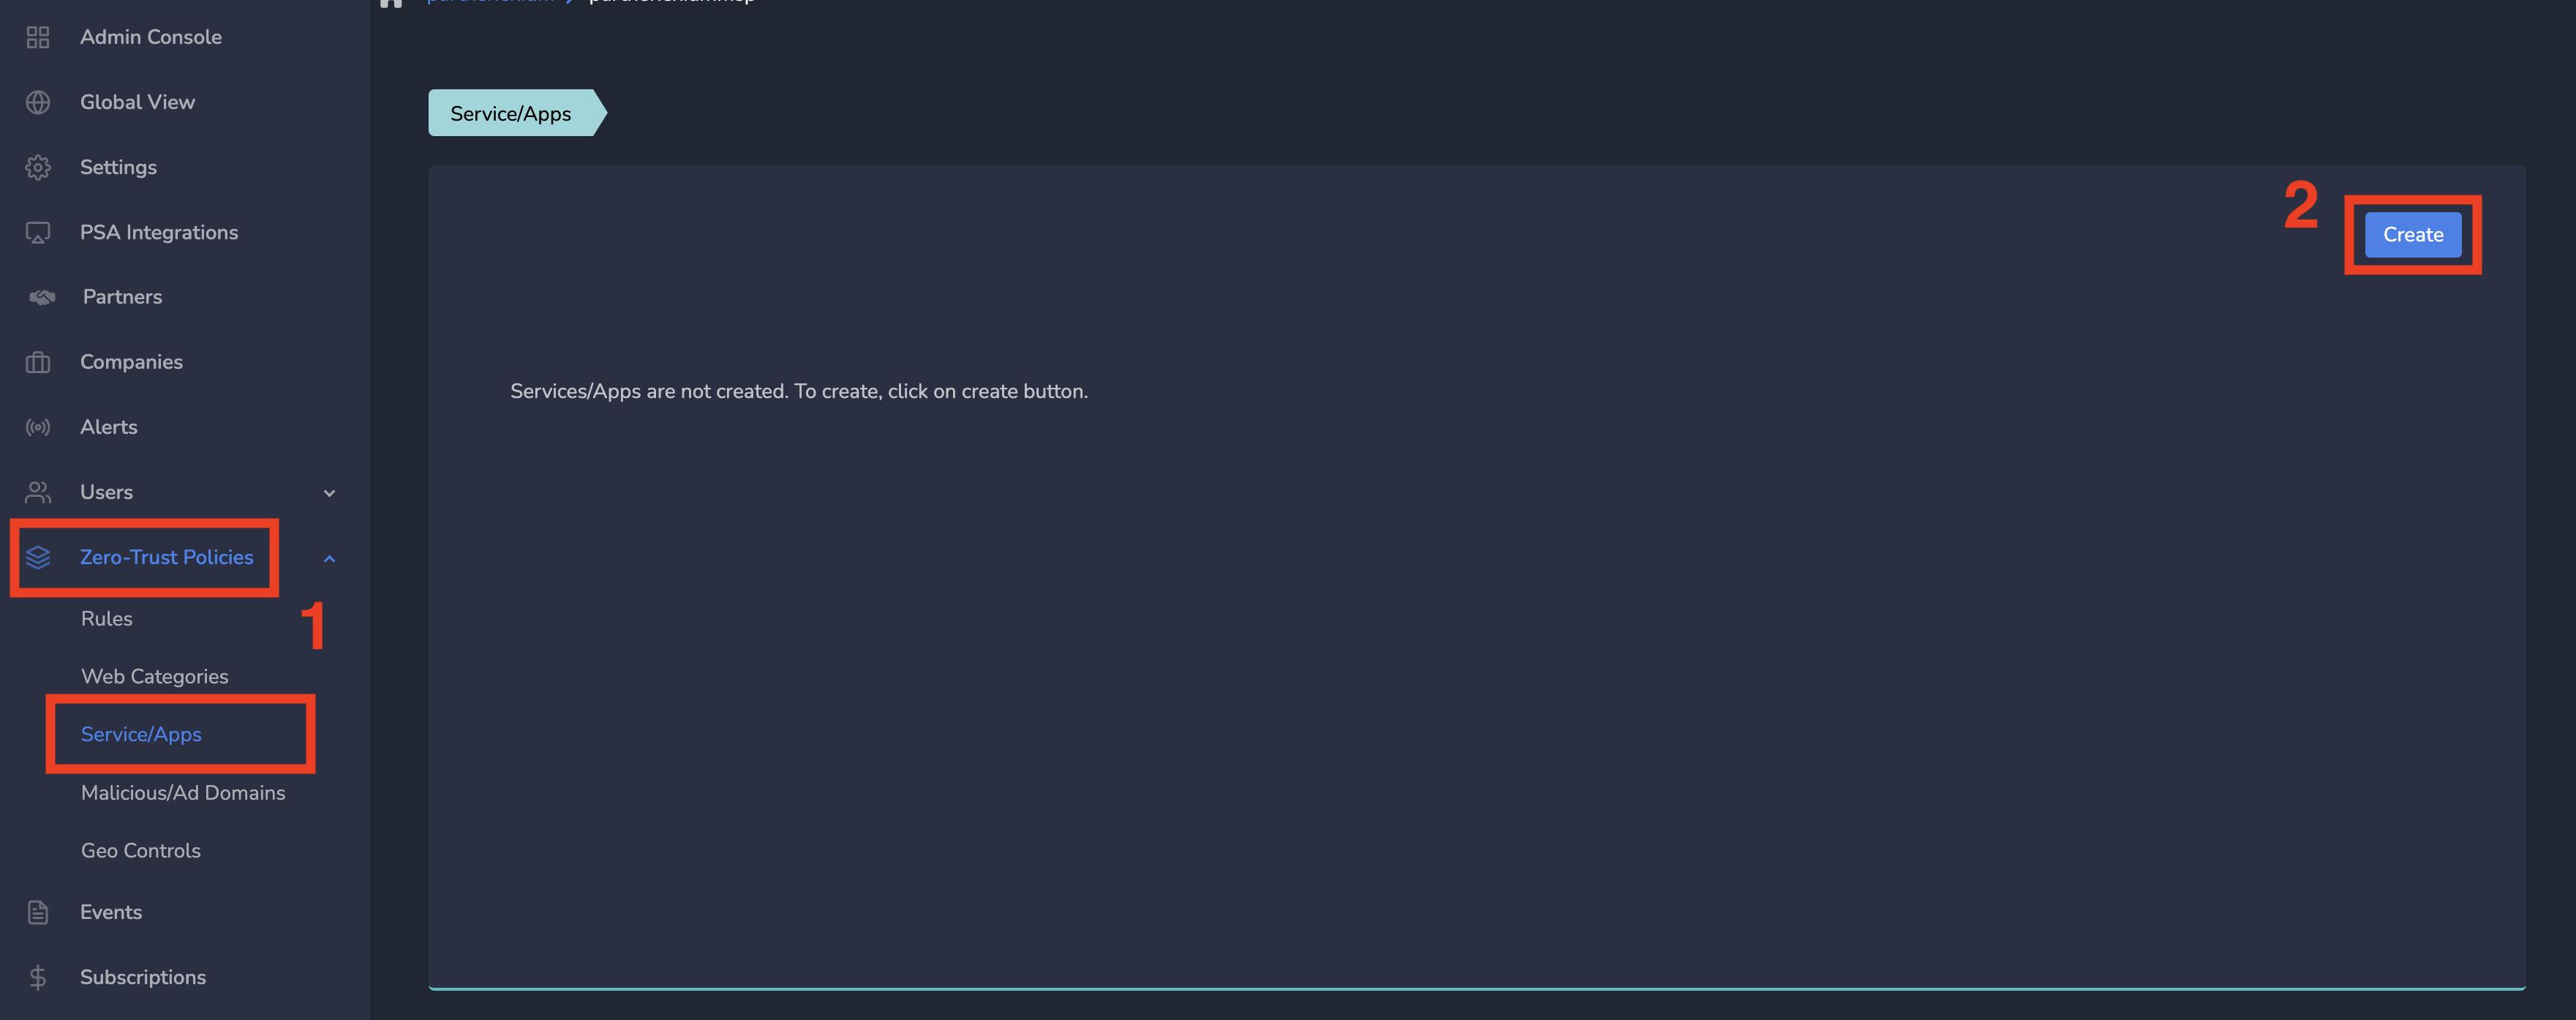Open Web Categories in the sidebar

pyautogui.click(x=154, y=677)
